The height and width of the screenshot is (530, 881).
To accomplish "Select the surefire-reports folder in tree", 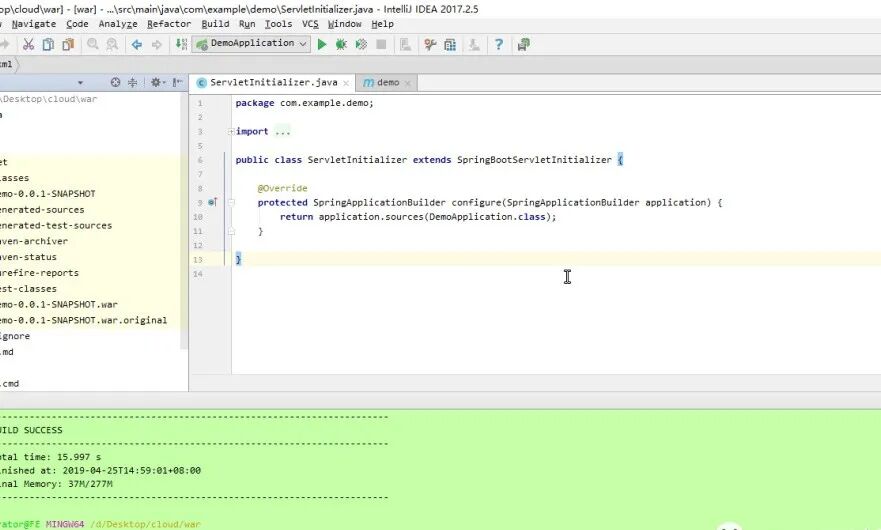I will pyautogui.click(x=39, y=273).
